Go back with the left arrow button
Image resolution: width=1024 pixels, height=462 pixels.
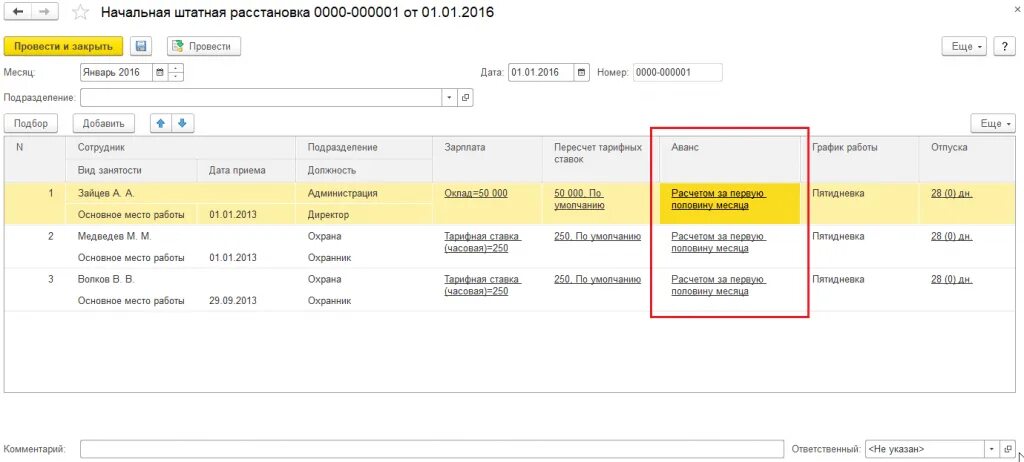18,12
